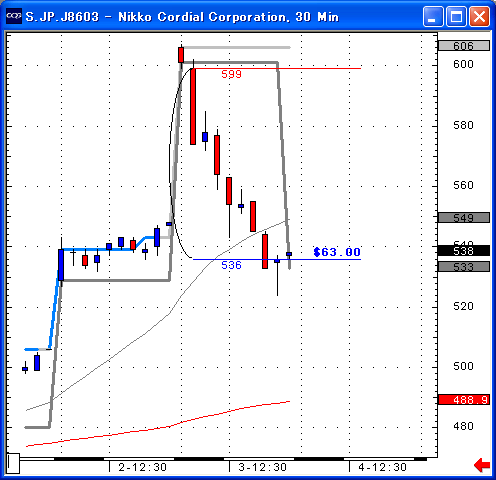
Task: Close the Nikko Cordial chart window
Action: coord(479,16)
